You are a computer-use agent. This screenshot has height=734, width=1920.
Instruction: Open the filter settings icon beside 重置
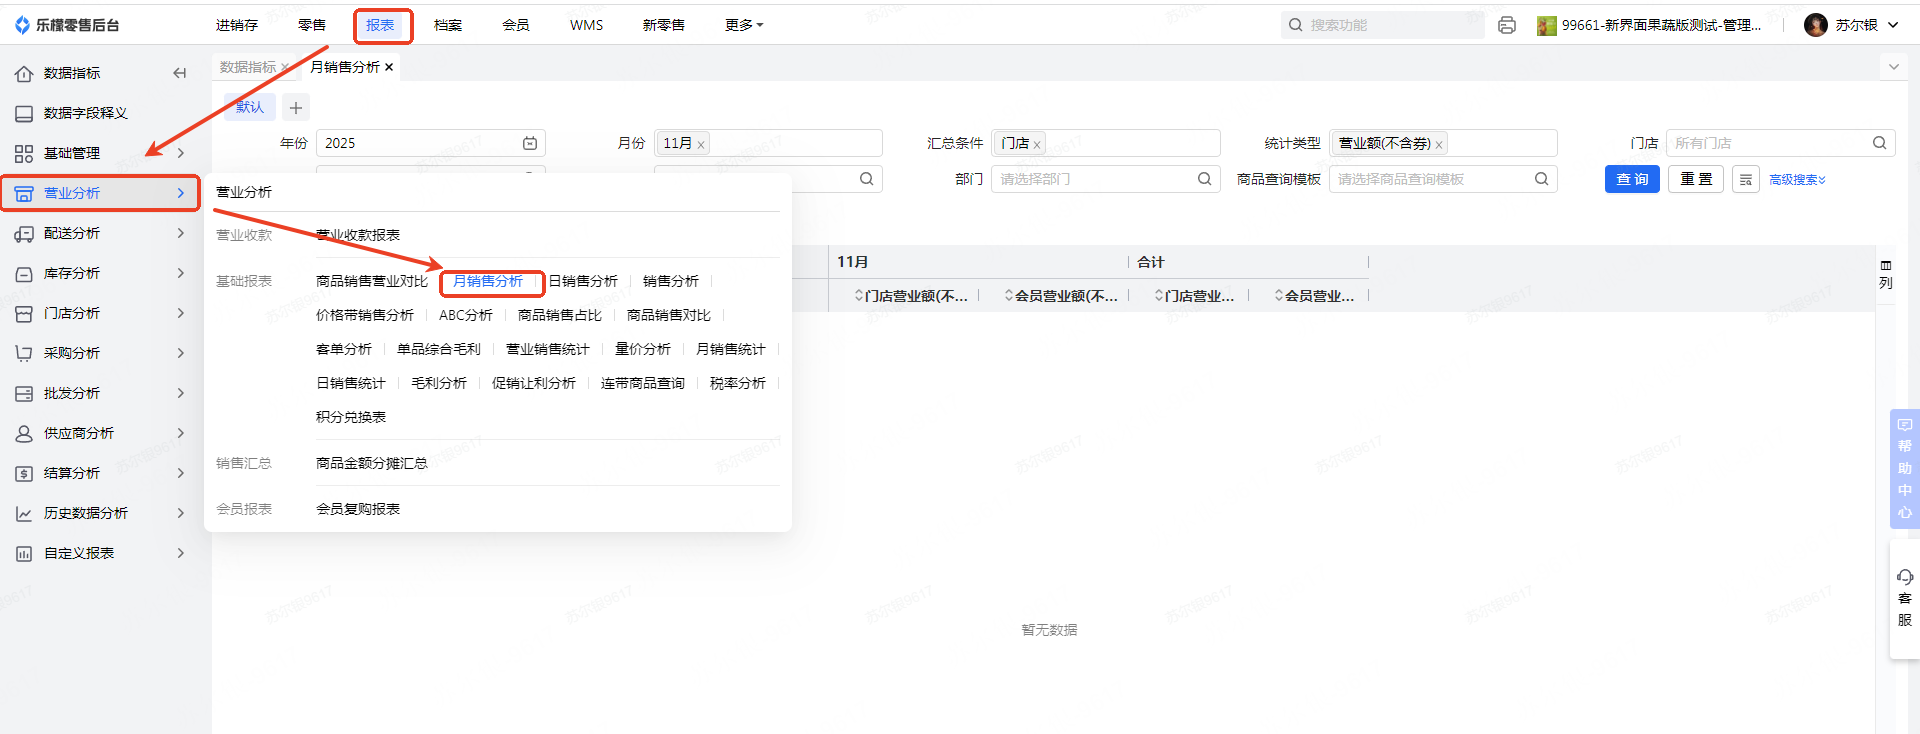[1745, 179]
